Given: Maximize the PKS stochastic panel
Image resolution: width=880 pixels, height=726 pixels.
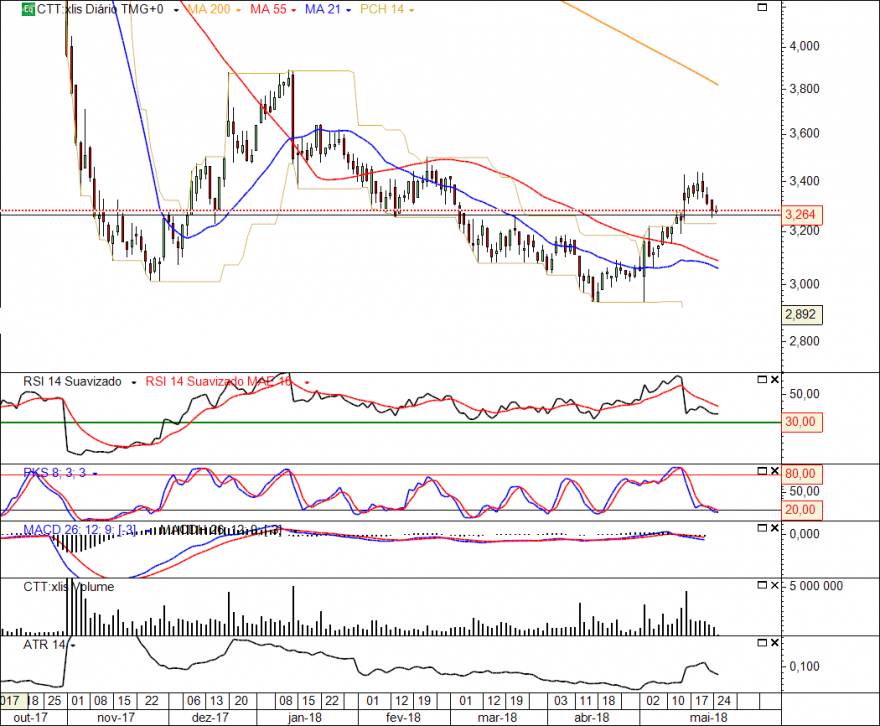Looking at the screenshot, I should coord(762,471).
